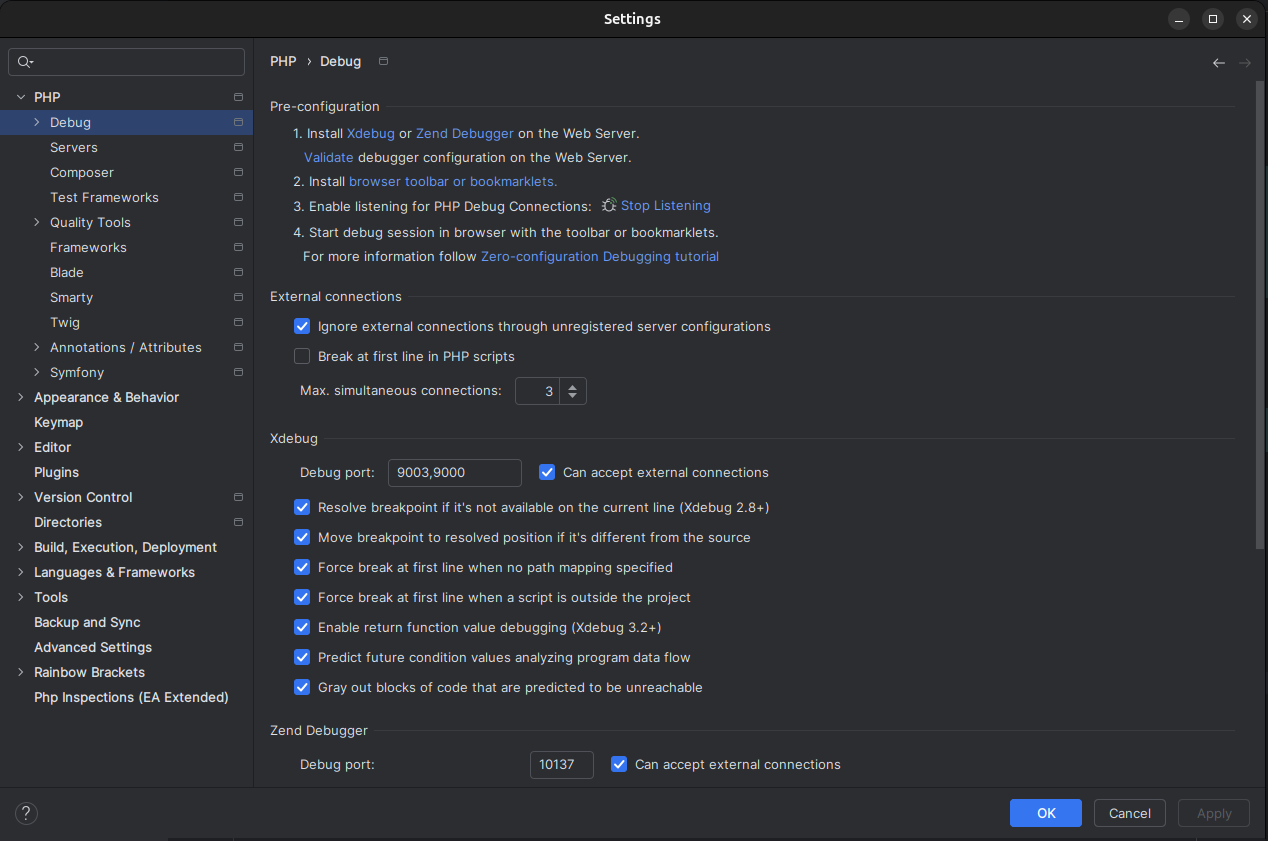Expand the Appearance & Behavior section
Image resolution: width=1268 pixels, height=841 pixels.
point(21,397)
